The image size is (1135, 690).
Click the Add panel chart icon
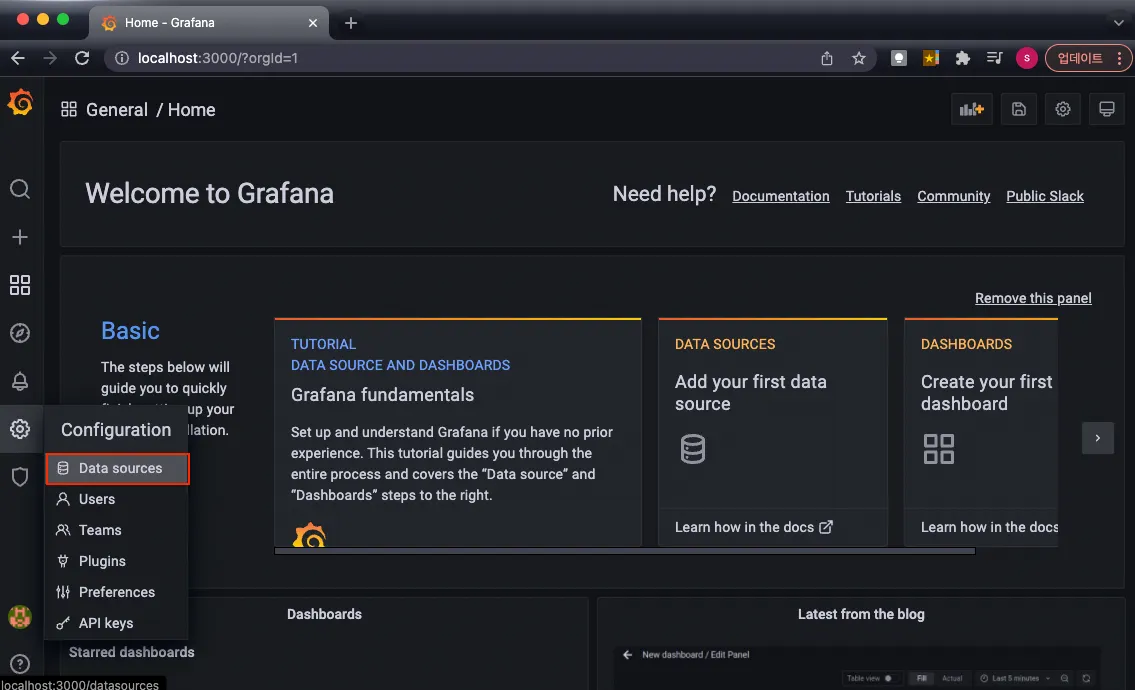(971, 109)
